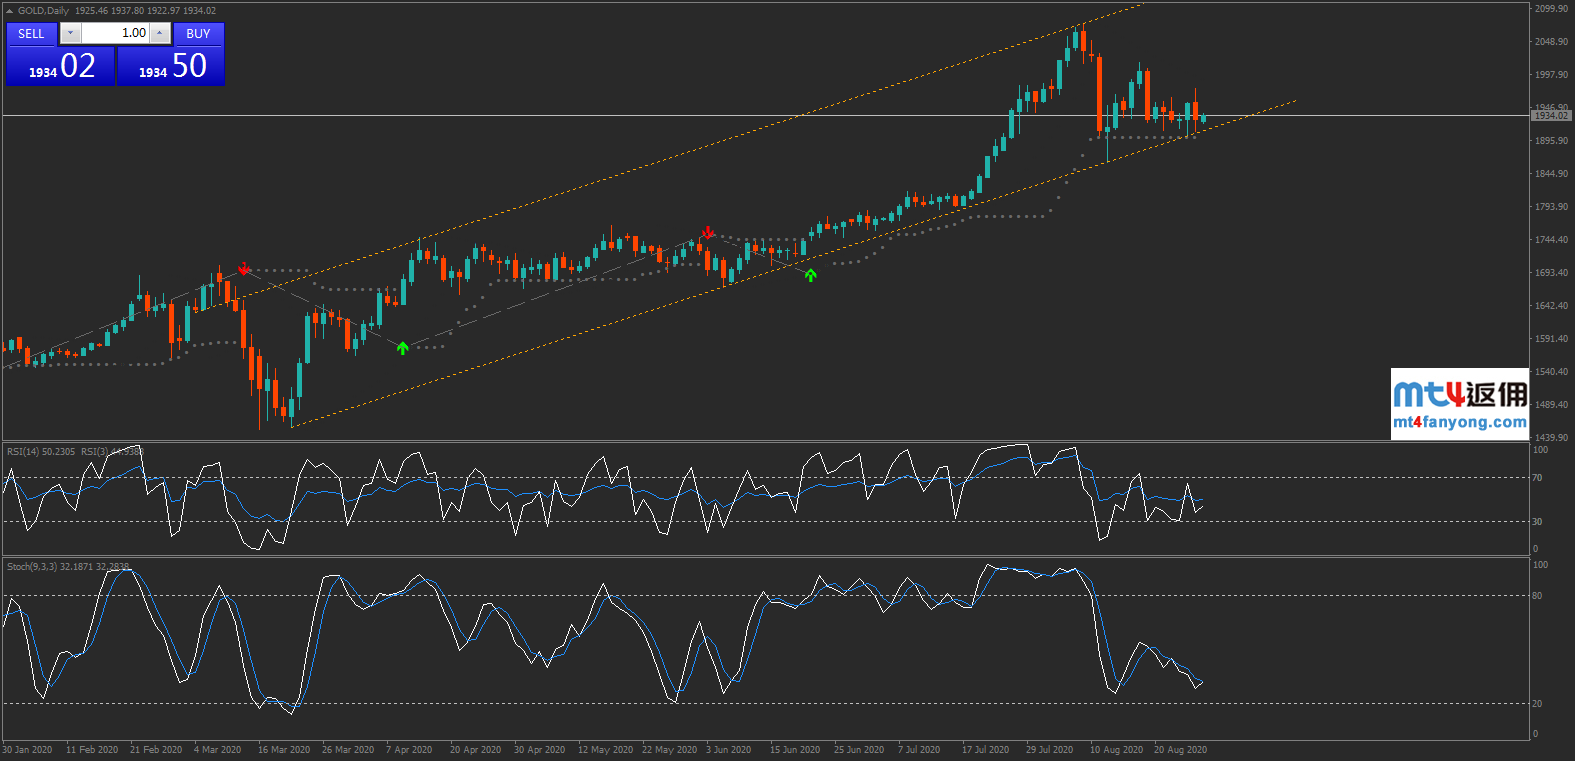Click the buy price 1934 50 panel
Viewport: 1575px width, 761px height.
point(171,67)
